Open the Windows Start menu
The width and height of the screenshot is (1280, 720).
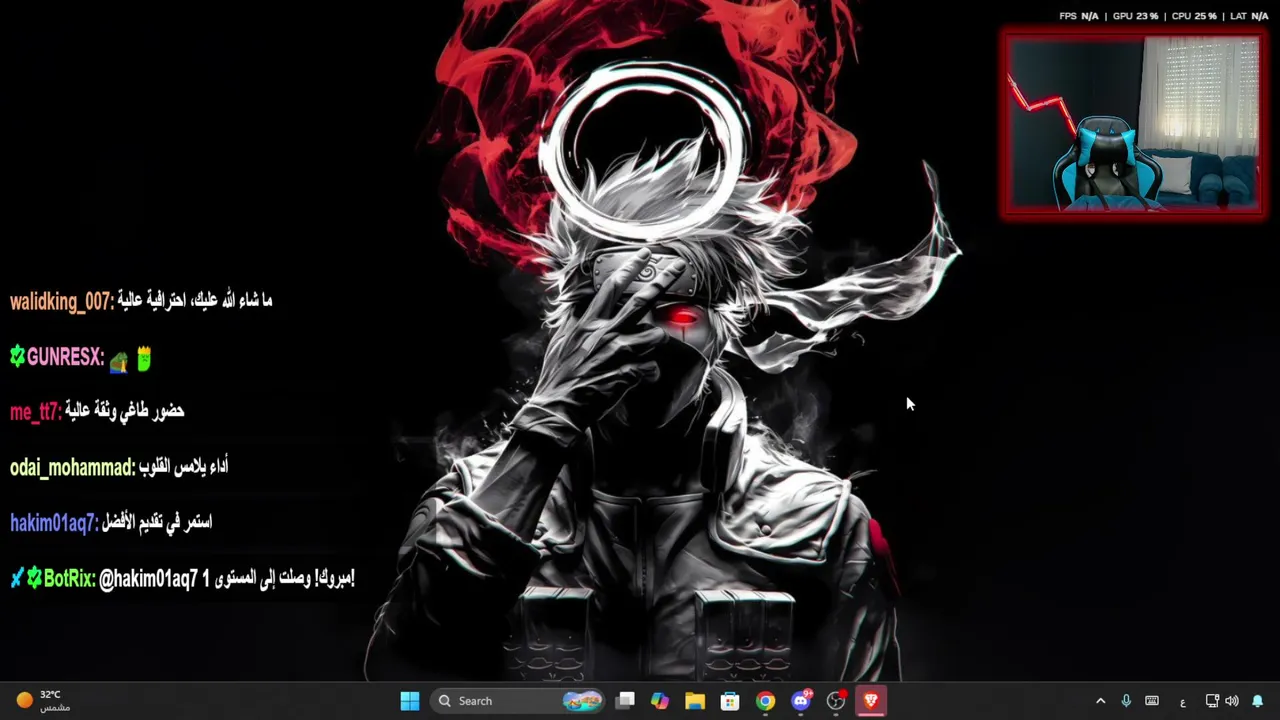[410, 701]
